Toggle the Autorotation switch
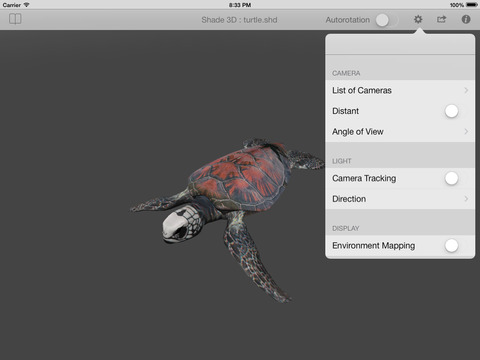480x360 pixels. tap(386, 20)
